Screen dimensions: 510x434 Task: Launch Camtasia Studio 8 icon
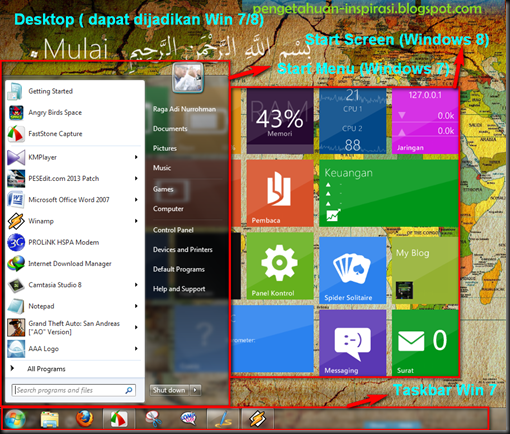(x=16, y=285)
